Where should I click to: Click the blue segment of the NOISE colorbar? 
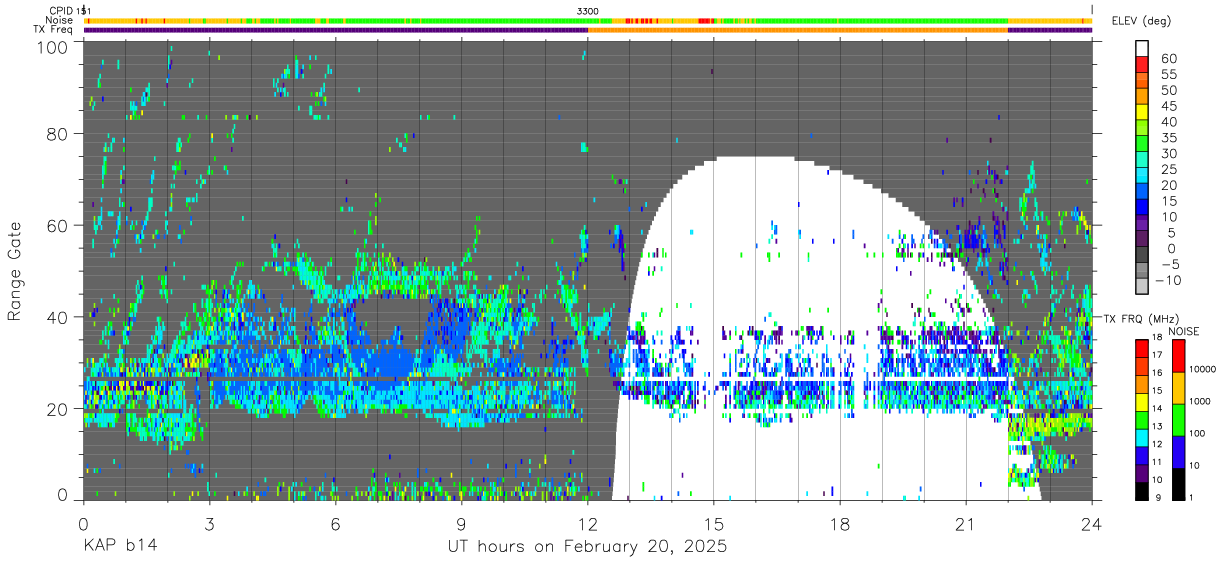(x=1177, y=451)
